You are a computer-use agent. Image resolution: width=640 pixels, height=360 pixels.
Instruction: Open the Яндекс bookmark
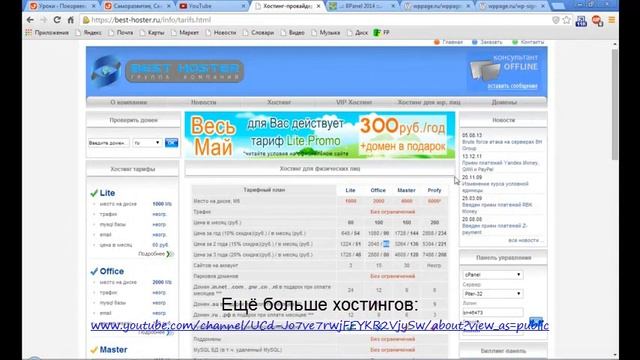[x=89, y=32]
